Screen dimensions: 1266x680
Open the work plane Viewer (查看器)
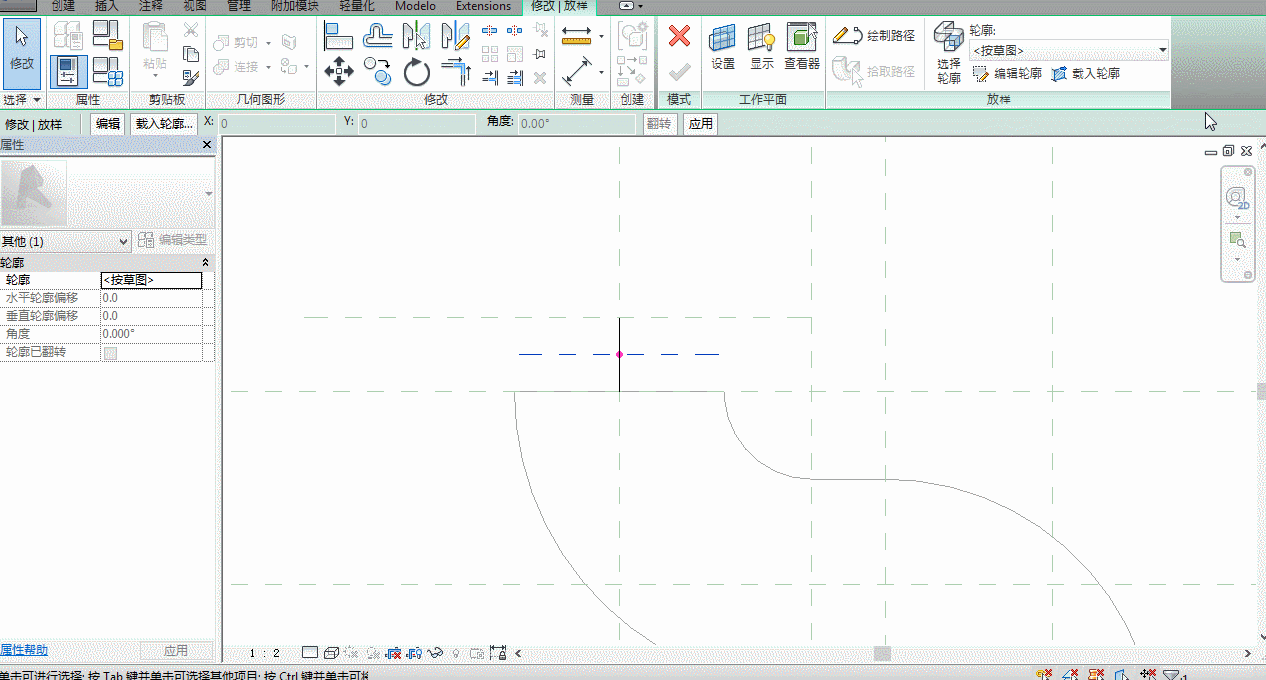point(802,46)
